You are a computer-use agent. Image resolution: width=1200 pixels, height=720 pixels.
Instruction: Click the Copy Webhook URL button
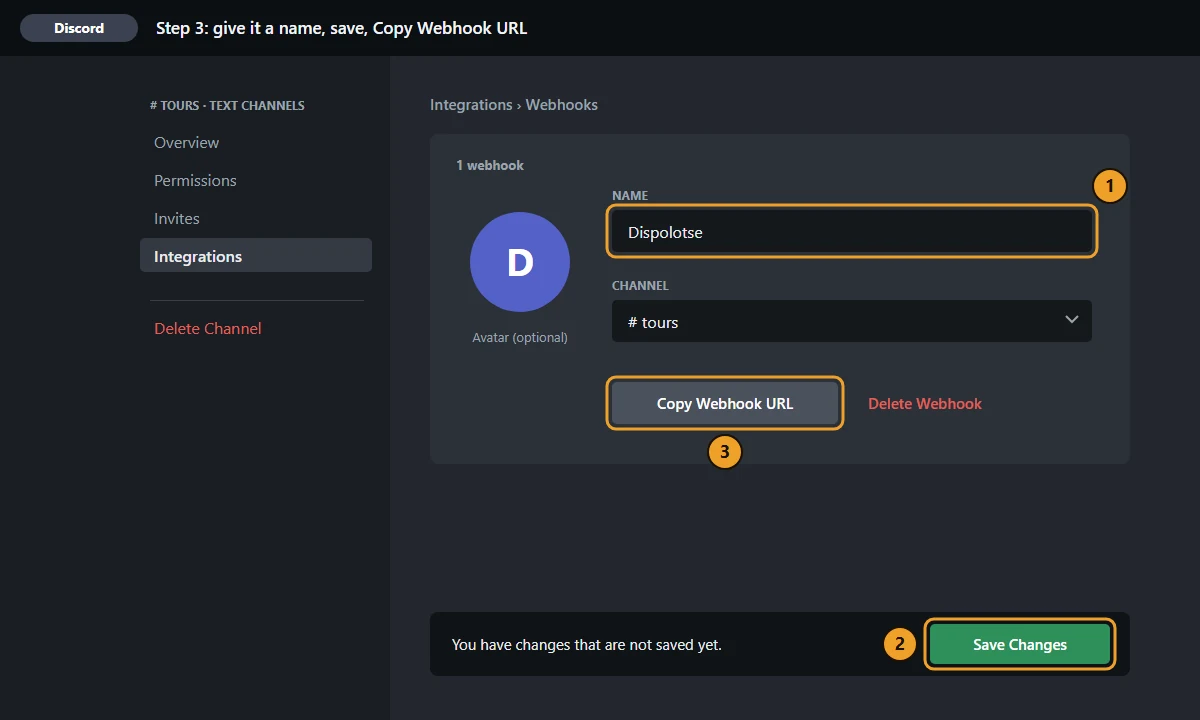pos(725,403)
